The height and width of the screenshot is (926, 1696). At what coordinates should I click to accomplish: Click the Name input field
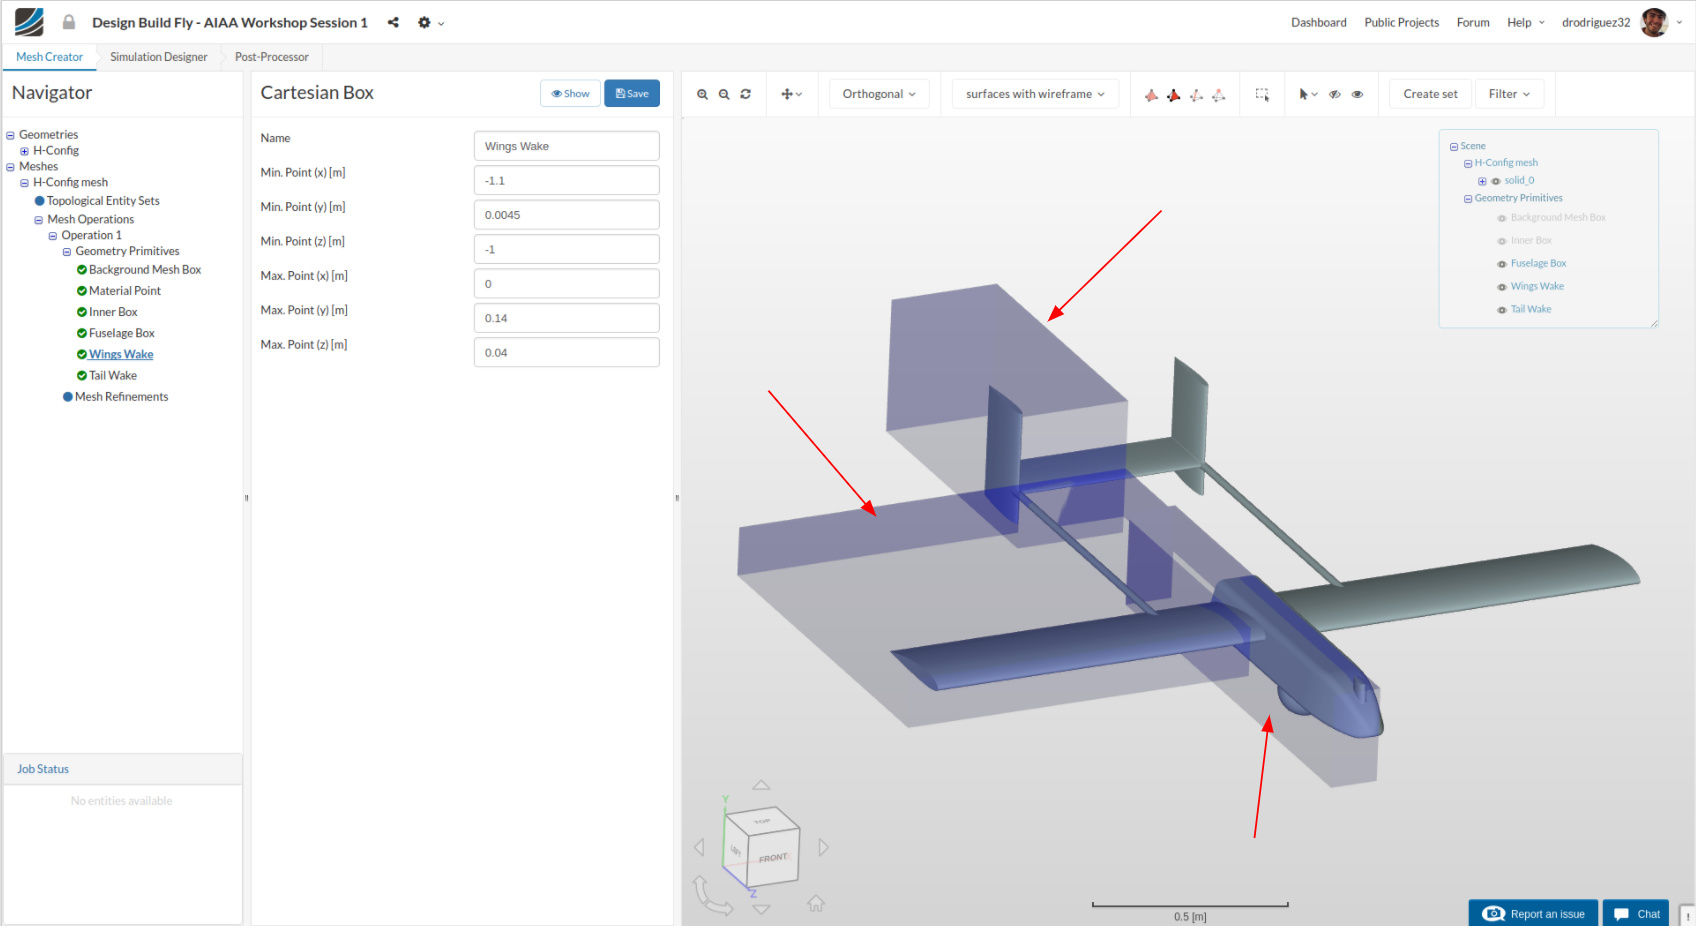click(x=567, y=146)
